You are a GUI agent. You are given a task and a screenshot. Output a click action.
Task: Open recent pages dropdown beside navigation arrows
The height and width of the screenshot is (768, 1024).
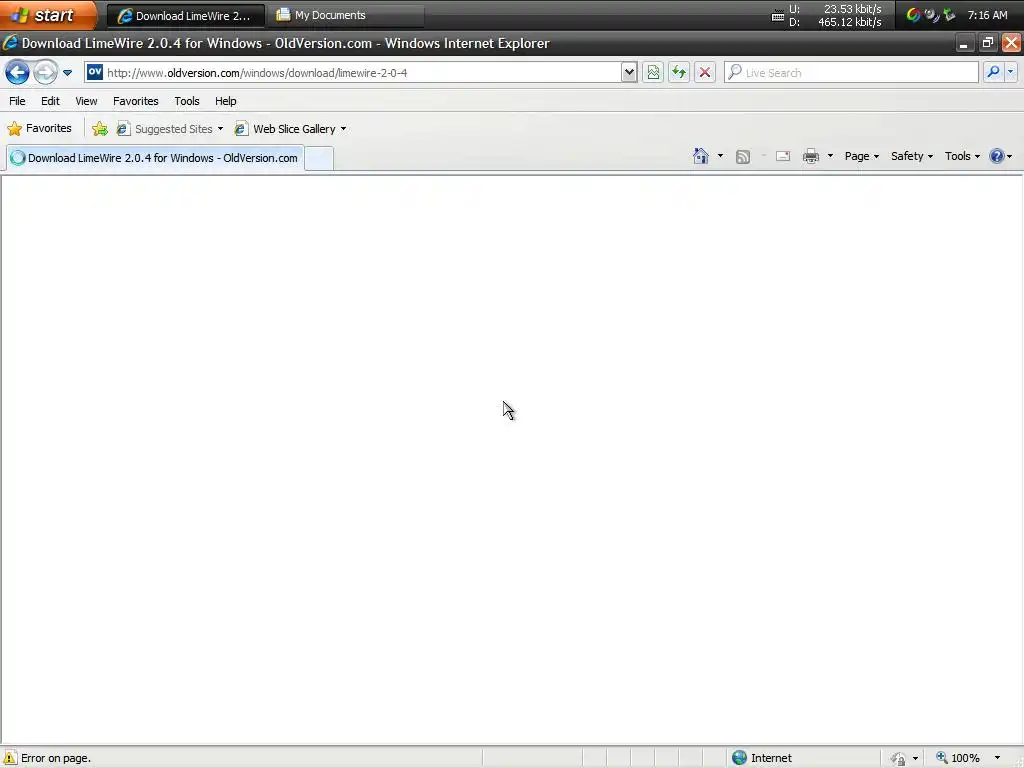[67, 72]
